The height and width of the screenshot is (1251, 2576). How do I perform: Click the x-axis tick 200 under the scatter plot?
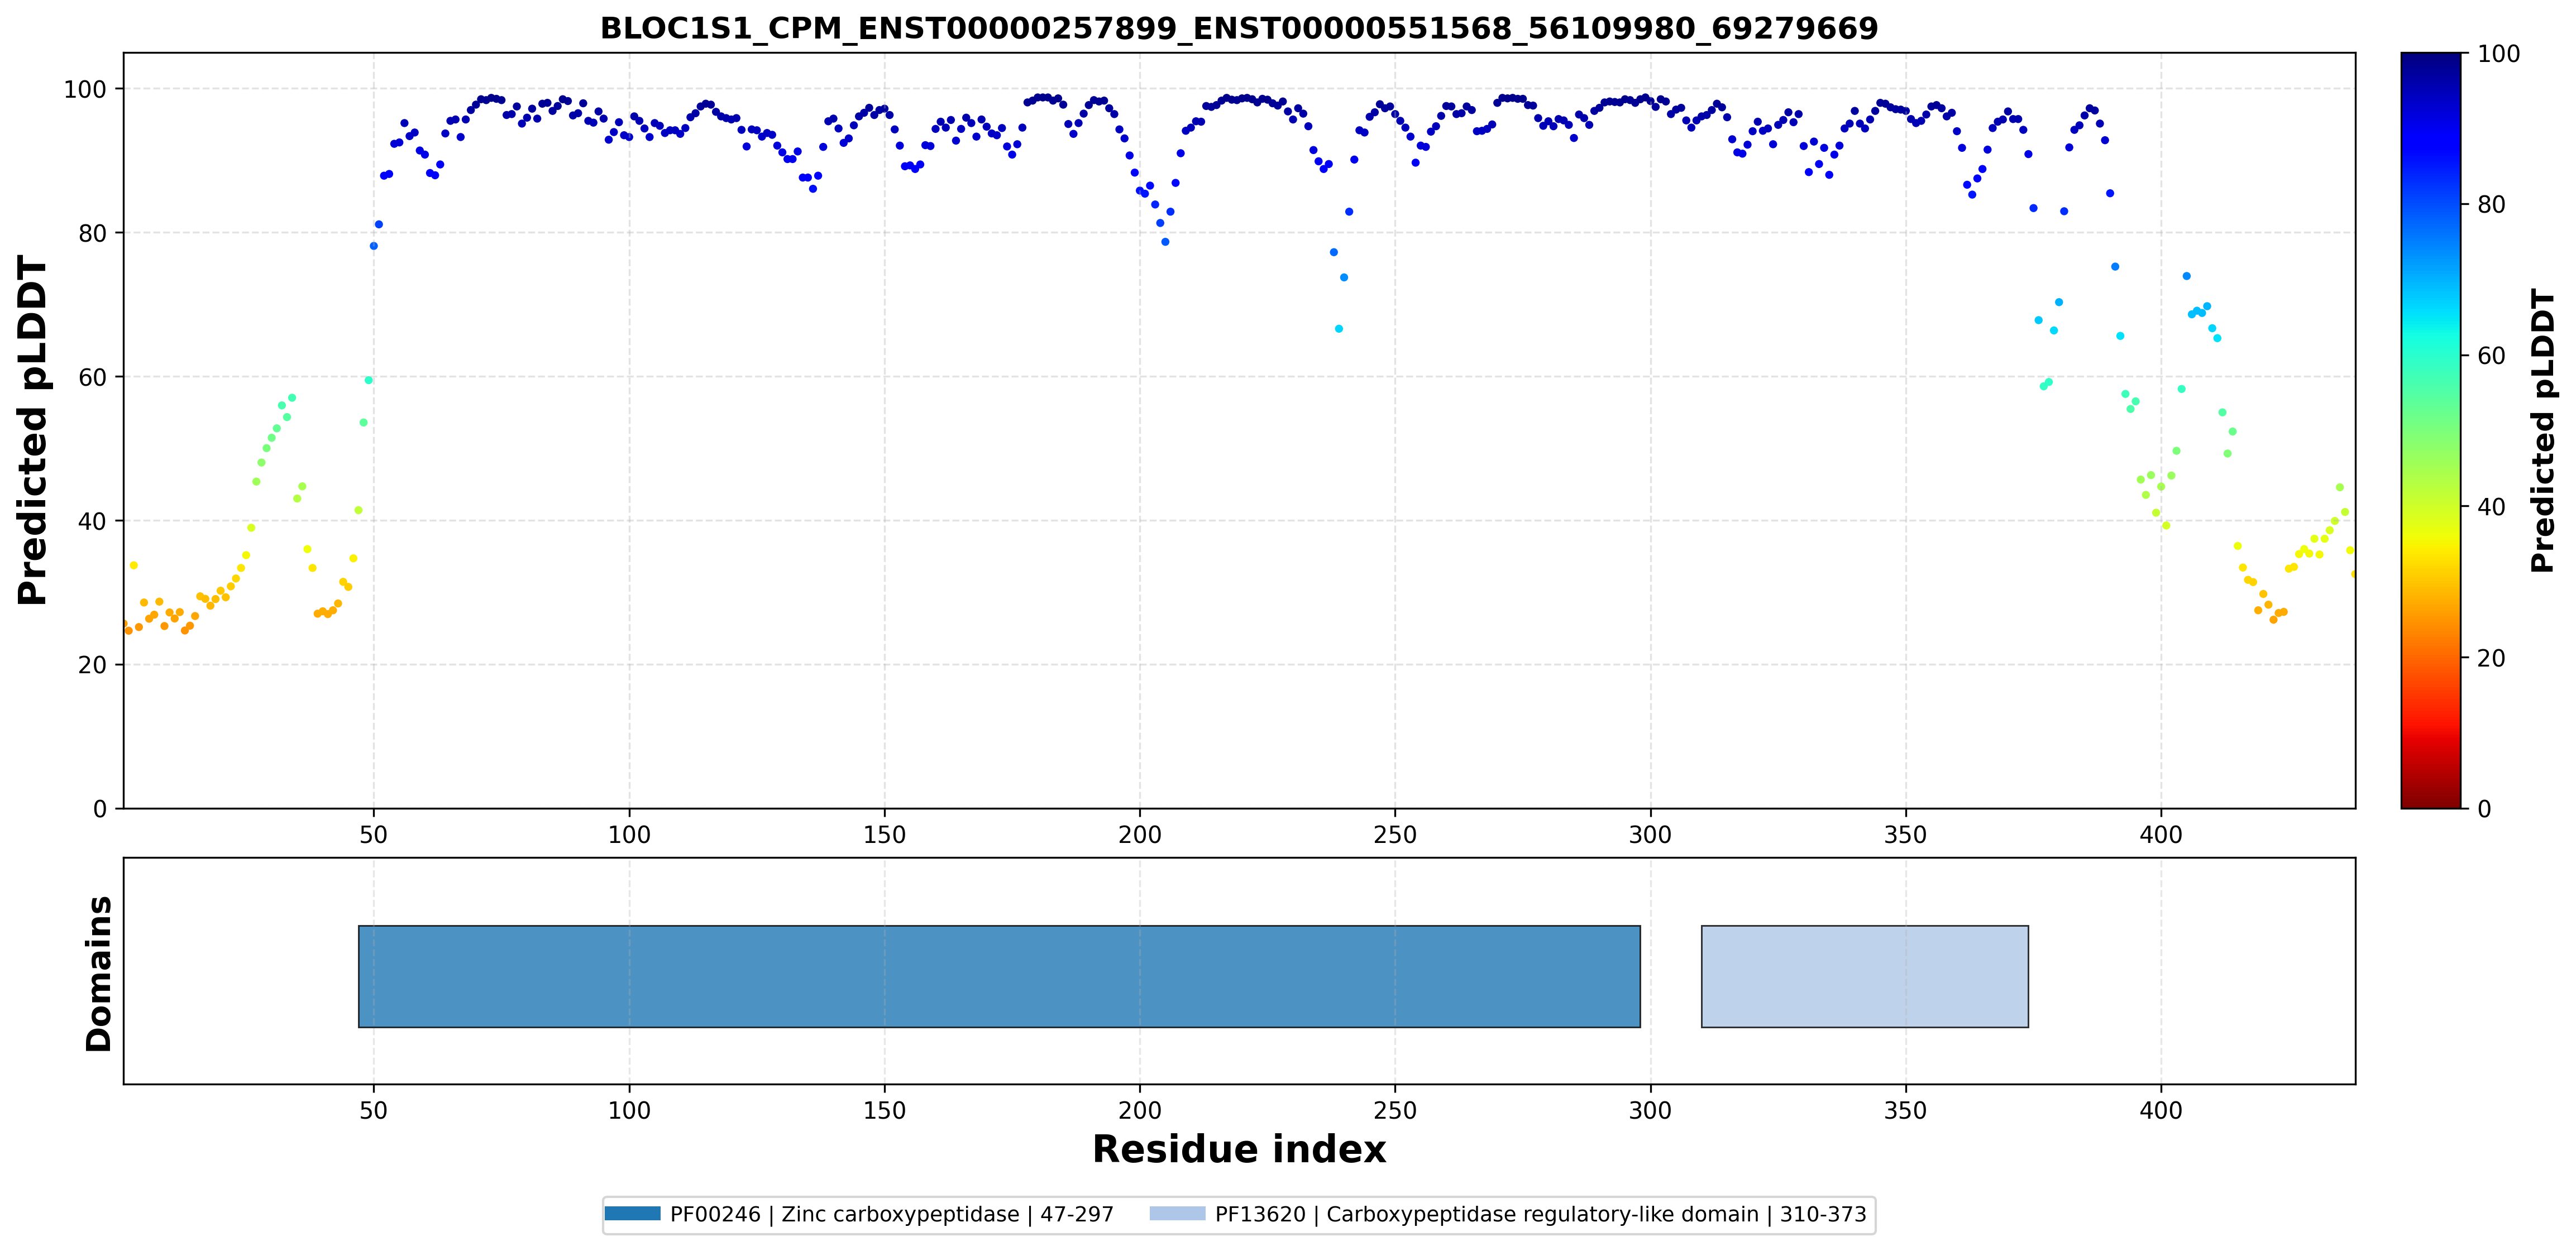(x=1139, y=834)
